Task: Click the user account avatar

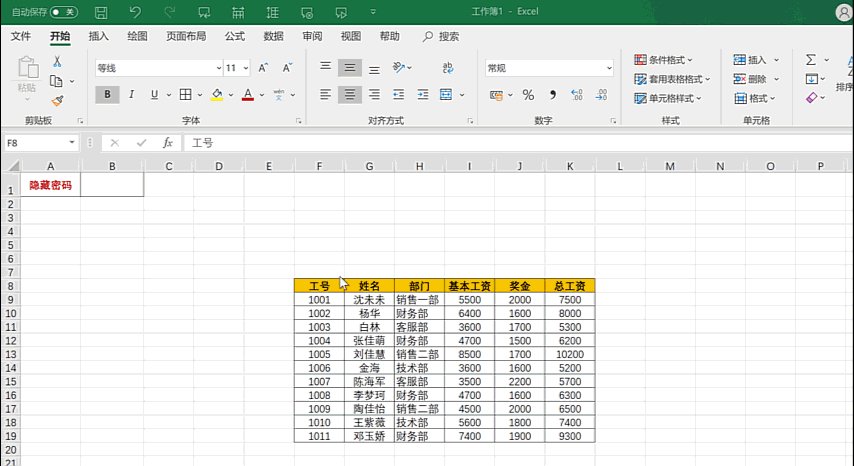Action: point(844,12)
